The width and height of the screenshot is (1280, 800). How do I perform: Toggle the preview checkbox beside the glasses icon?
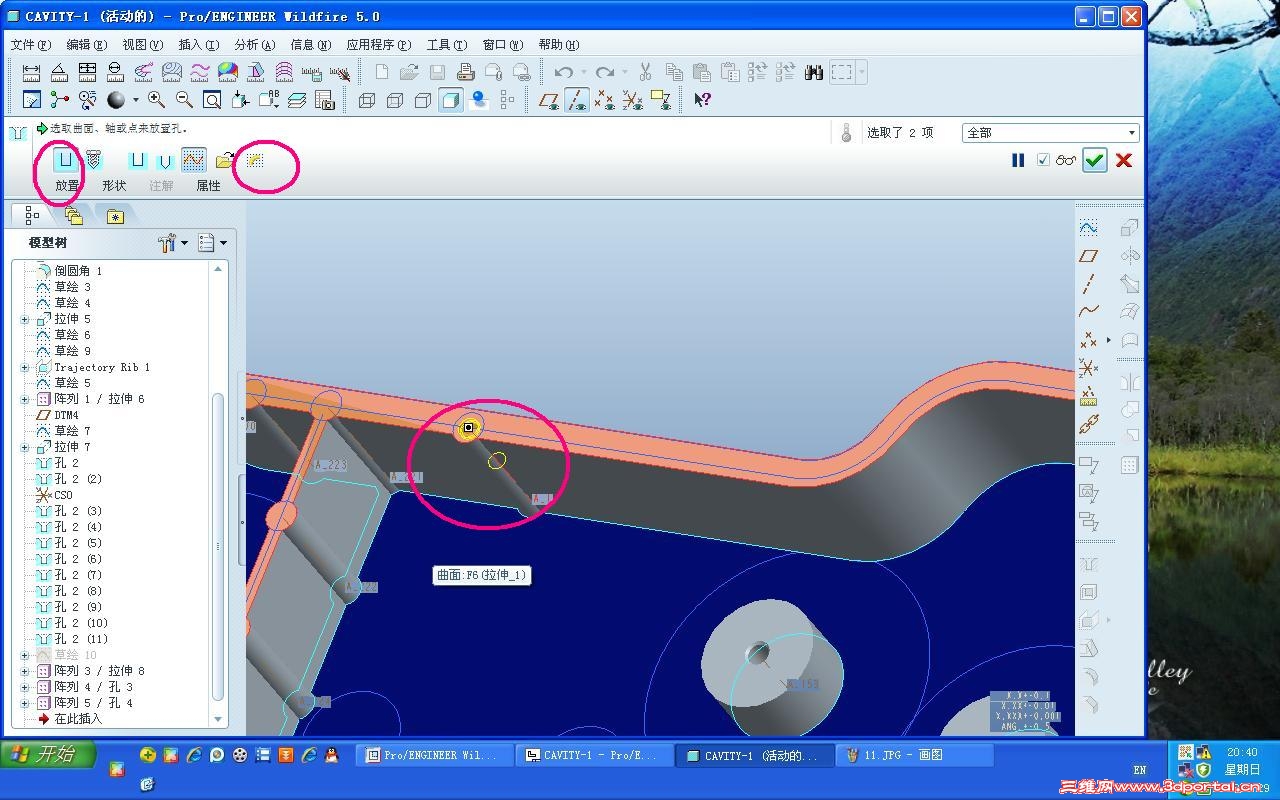point(1043,160)
